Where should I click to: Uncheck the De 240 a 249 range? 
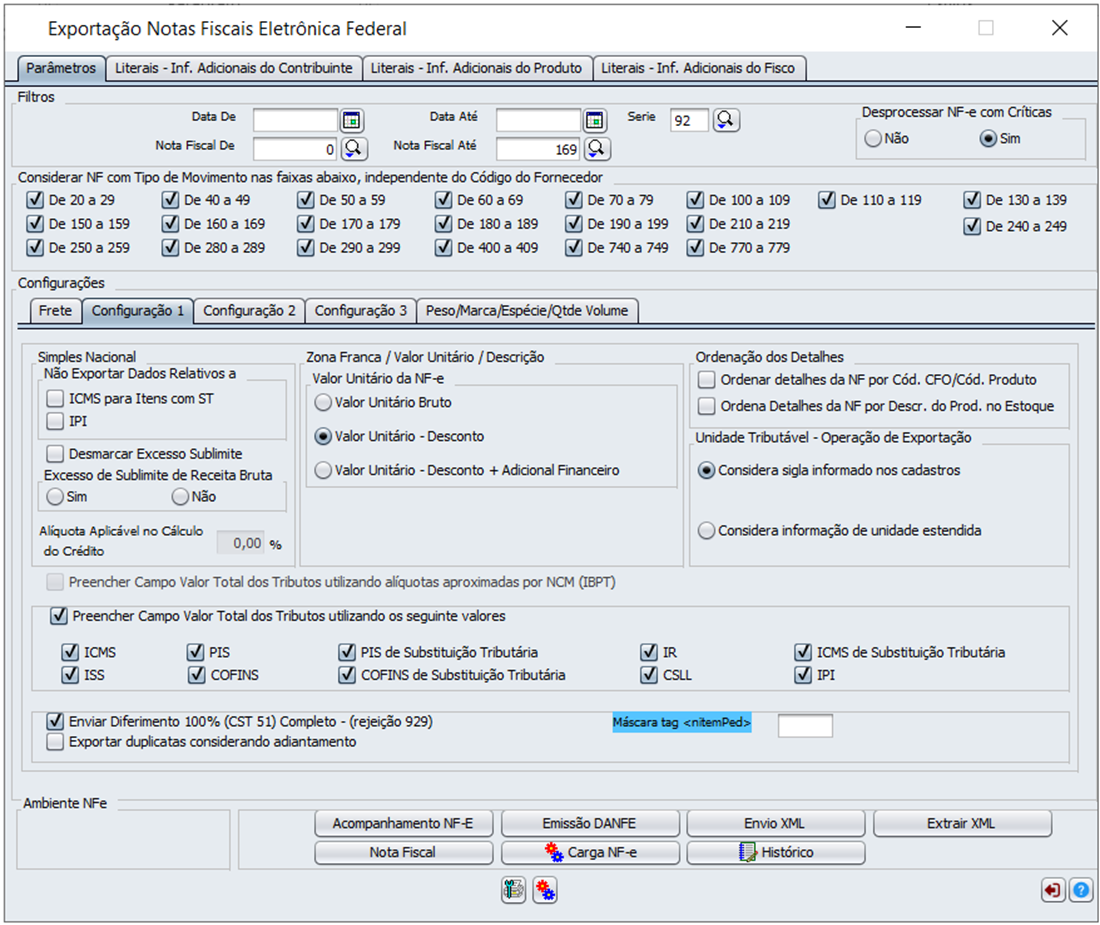(972, 226)
